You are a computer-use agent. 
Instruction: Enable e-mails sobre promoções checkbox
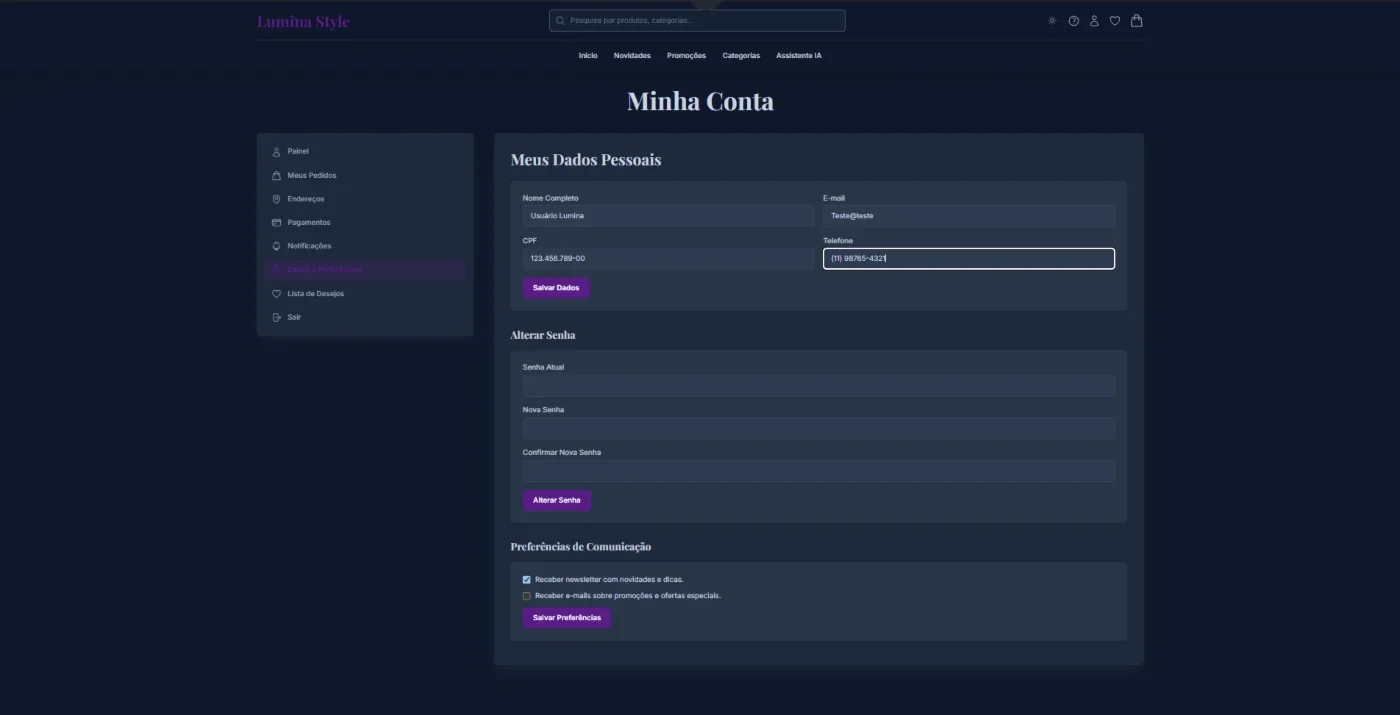(527, 596)
